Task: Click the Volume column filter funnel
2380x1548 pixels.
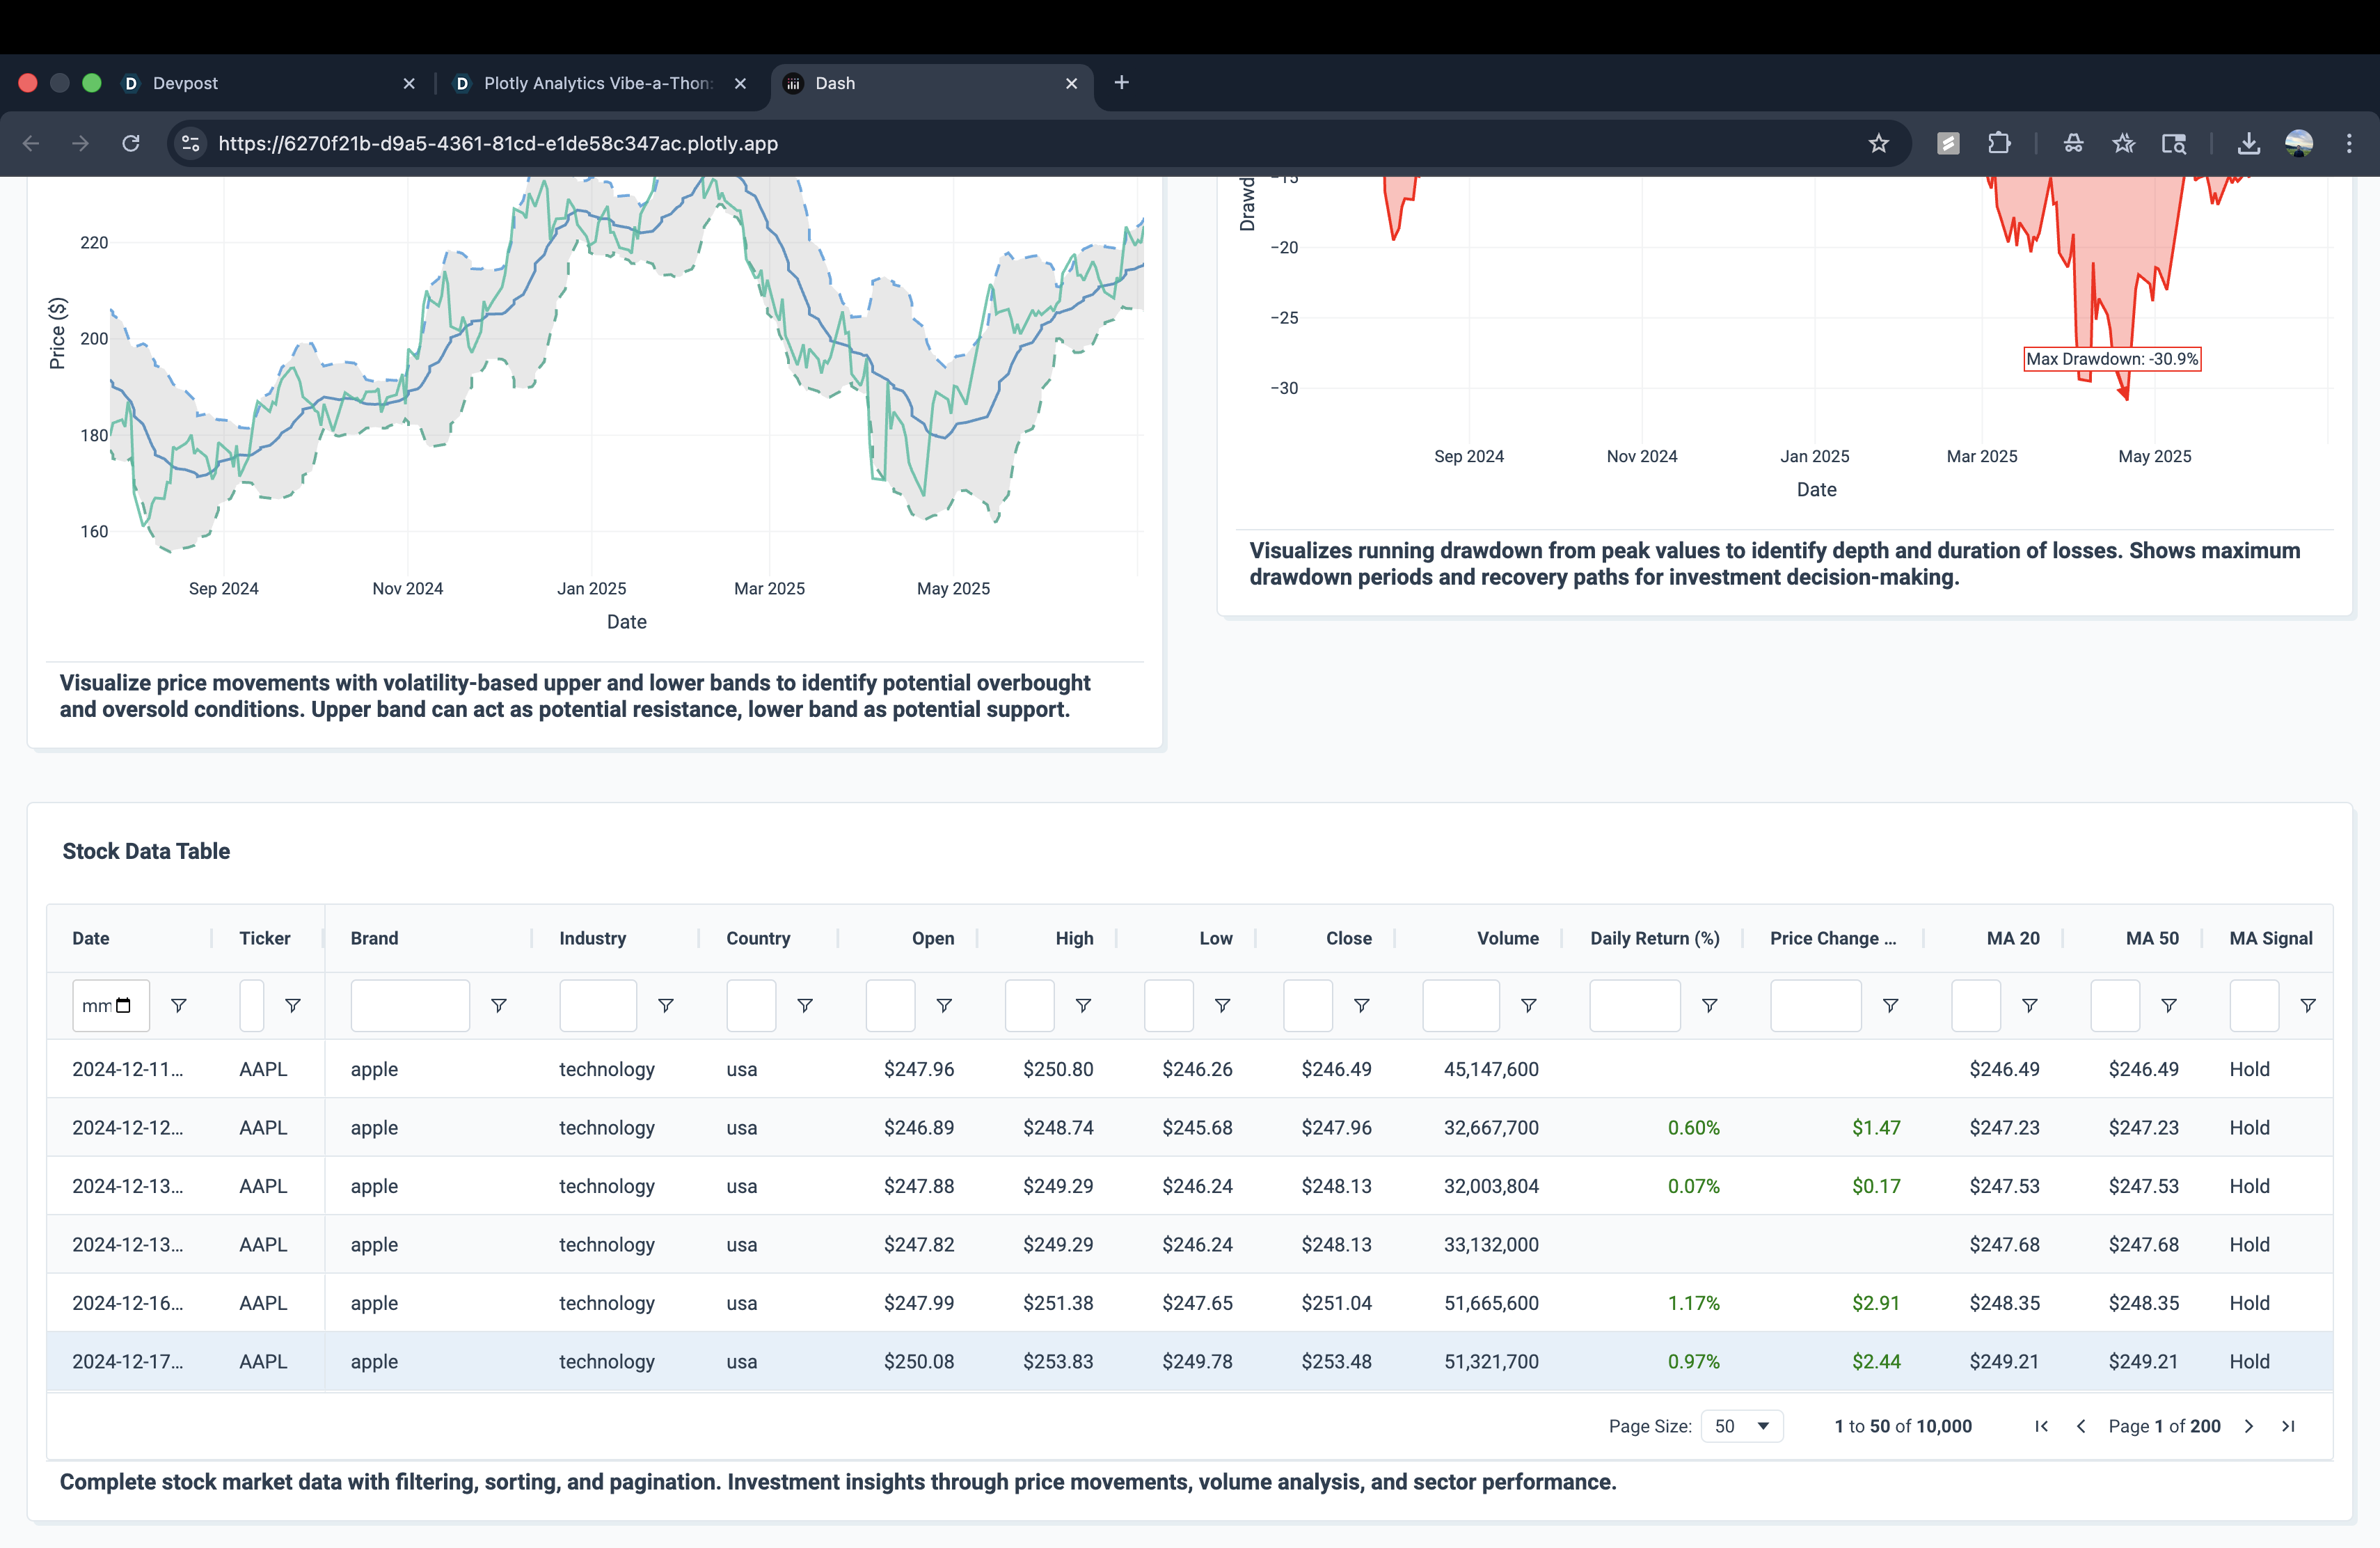Action: [x=1528, y=1005]
